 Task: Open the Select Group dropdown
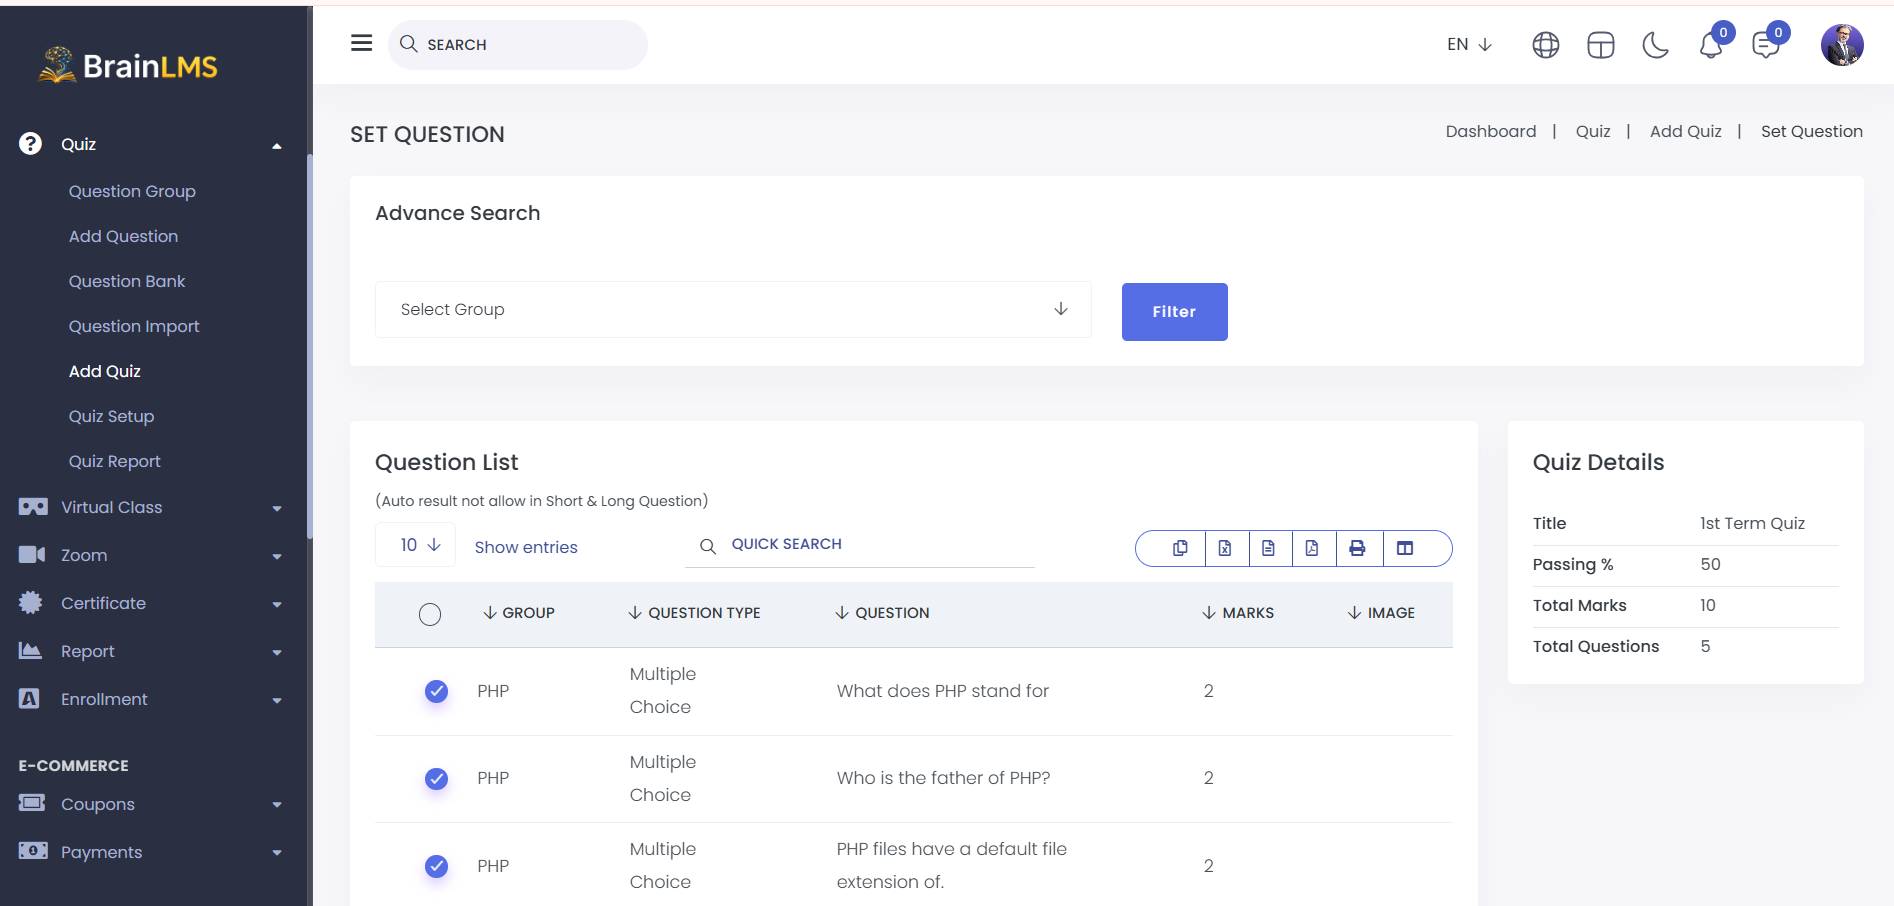733,310
